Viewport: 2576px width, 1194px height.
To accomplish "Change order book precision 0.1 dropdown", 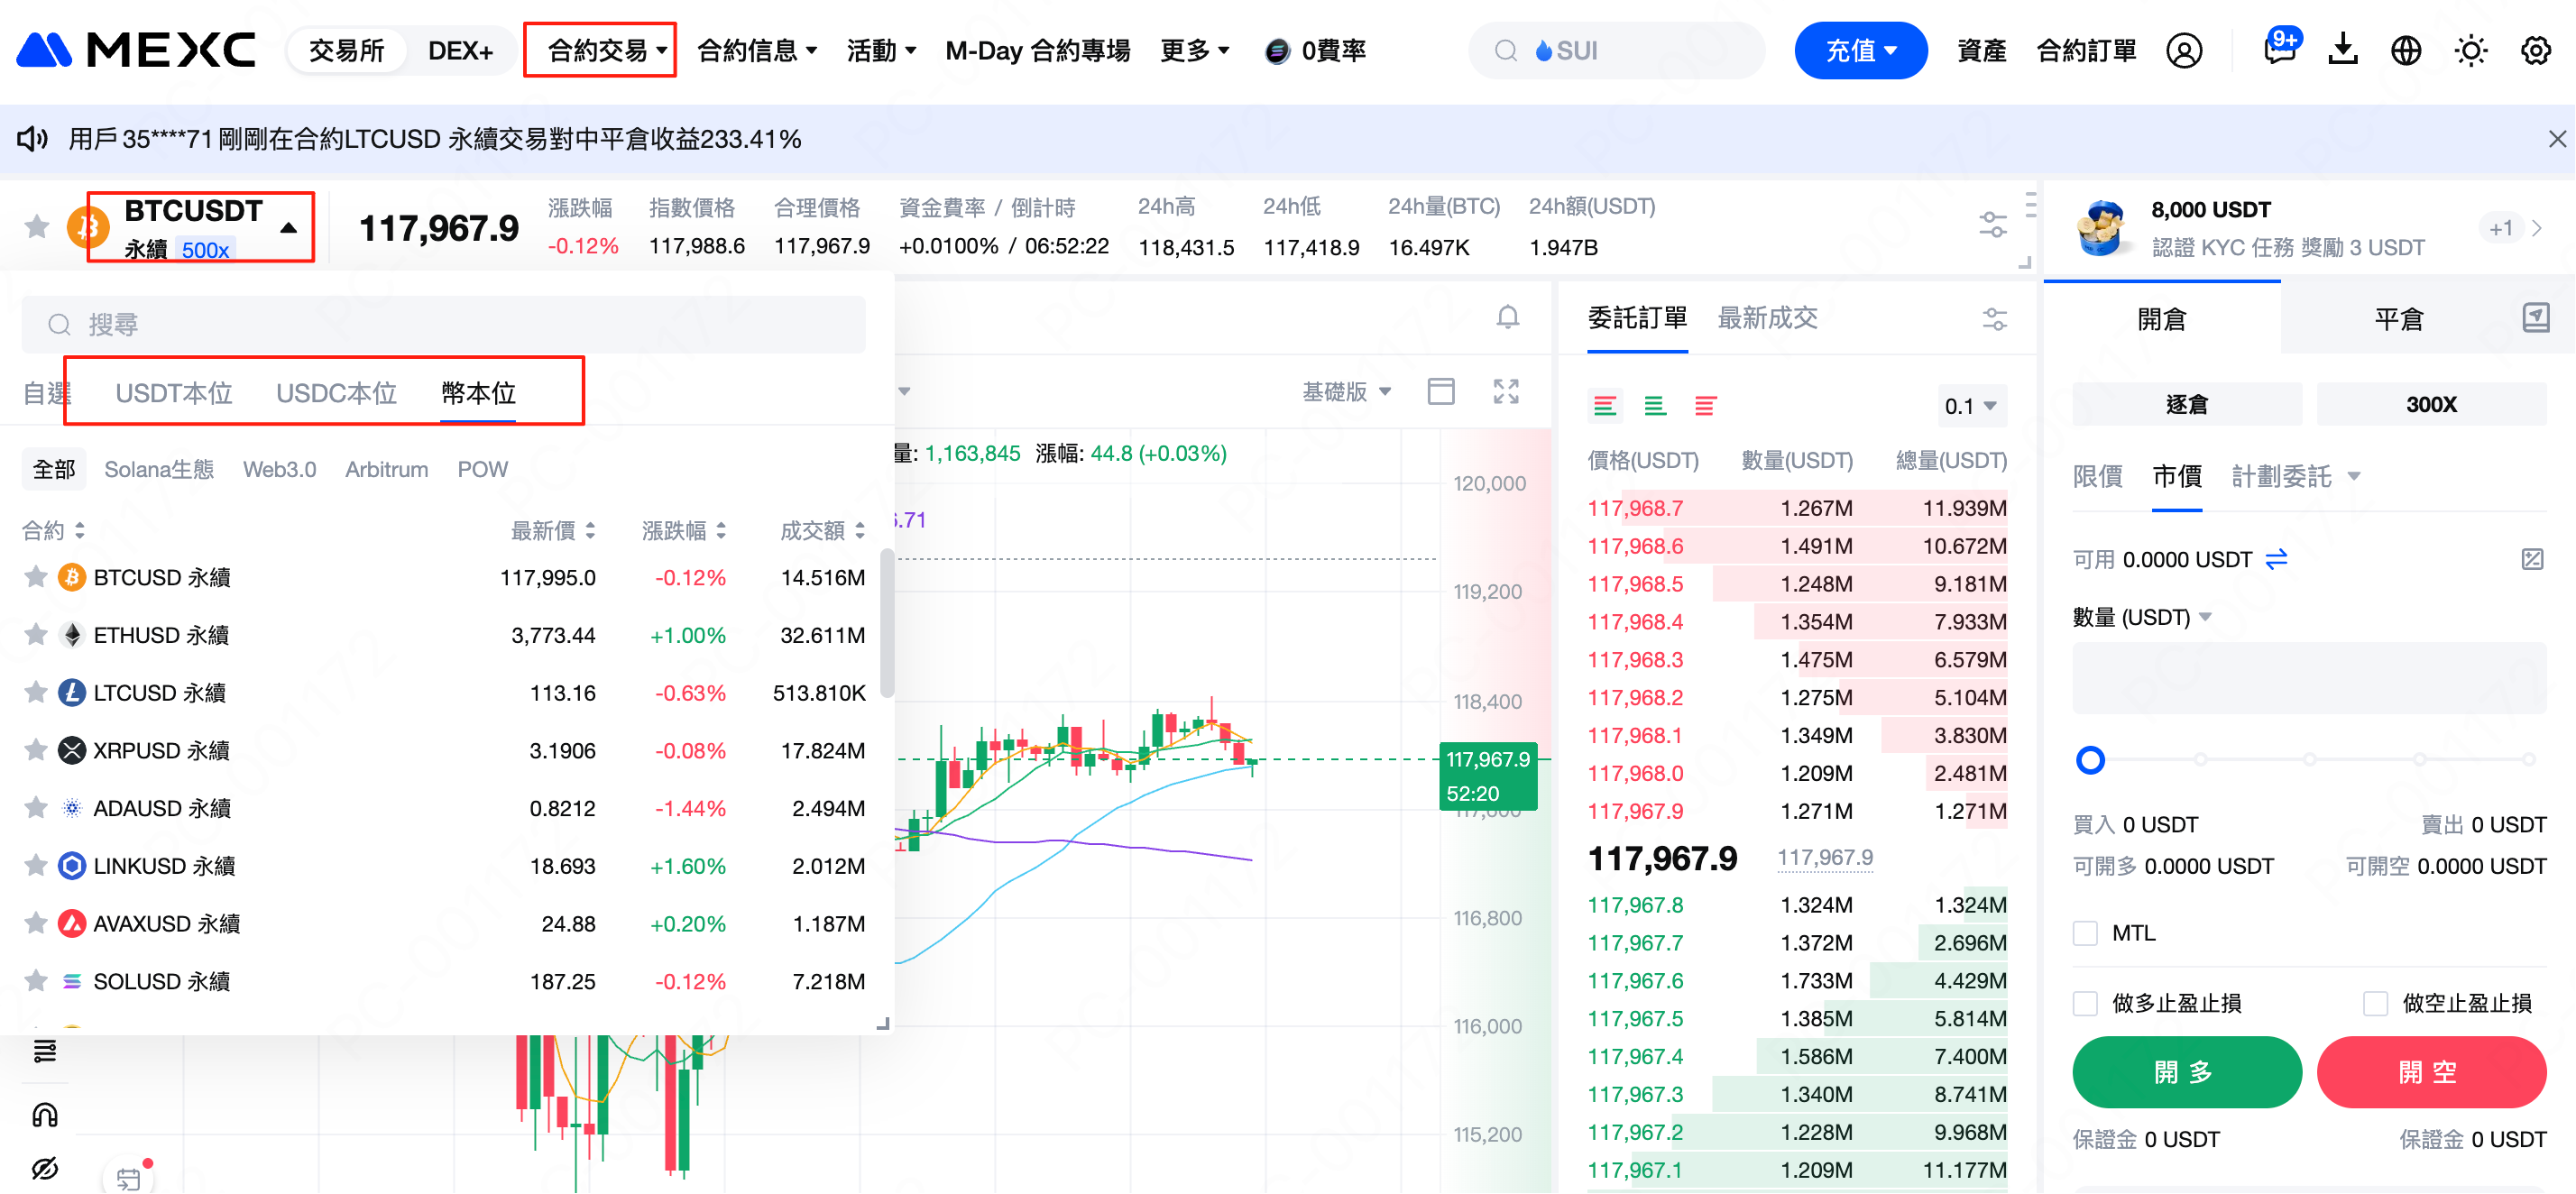I will [x=1970, y=406].
